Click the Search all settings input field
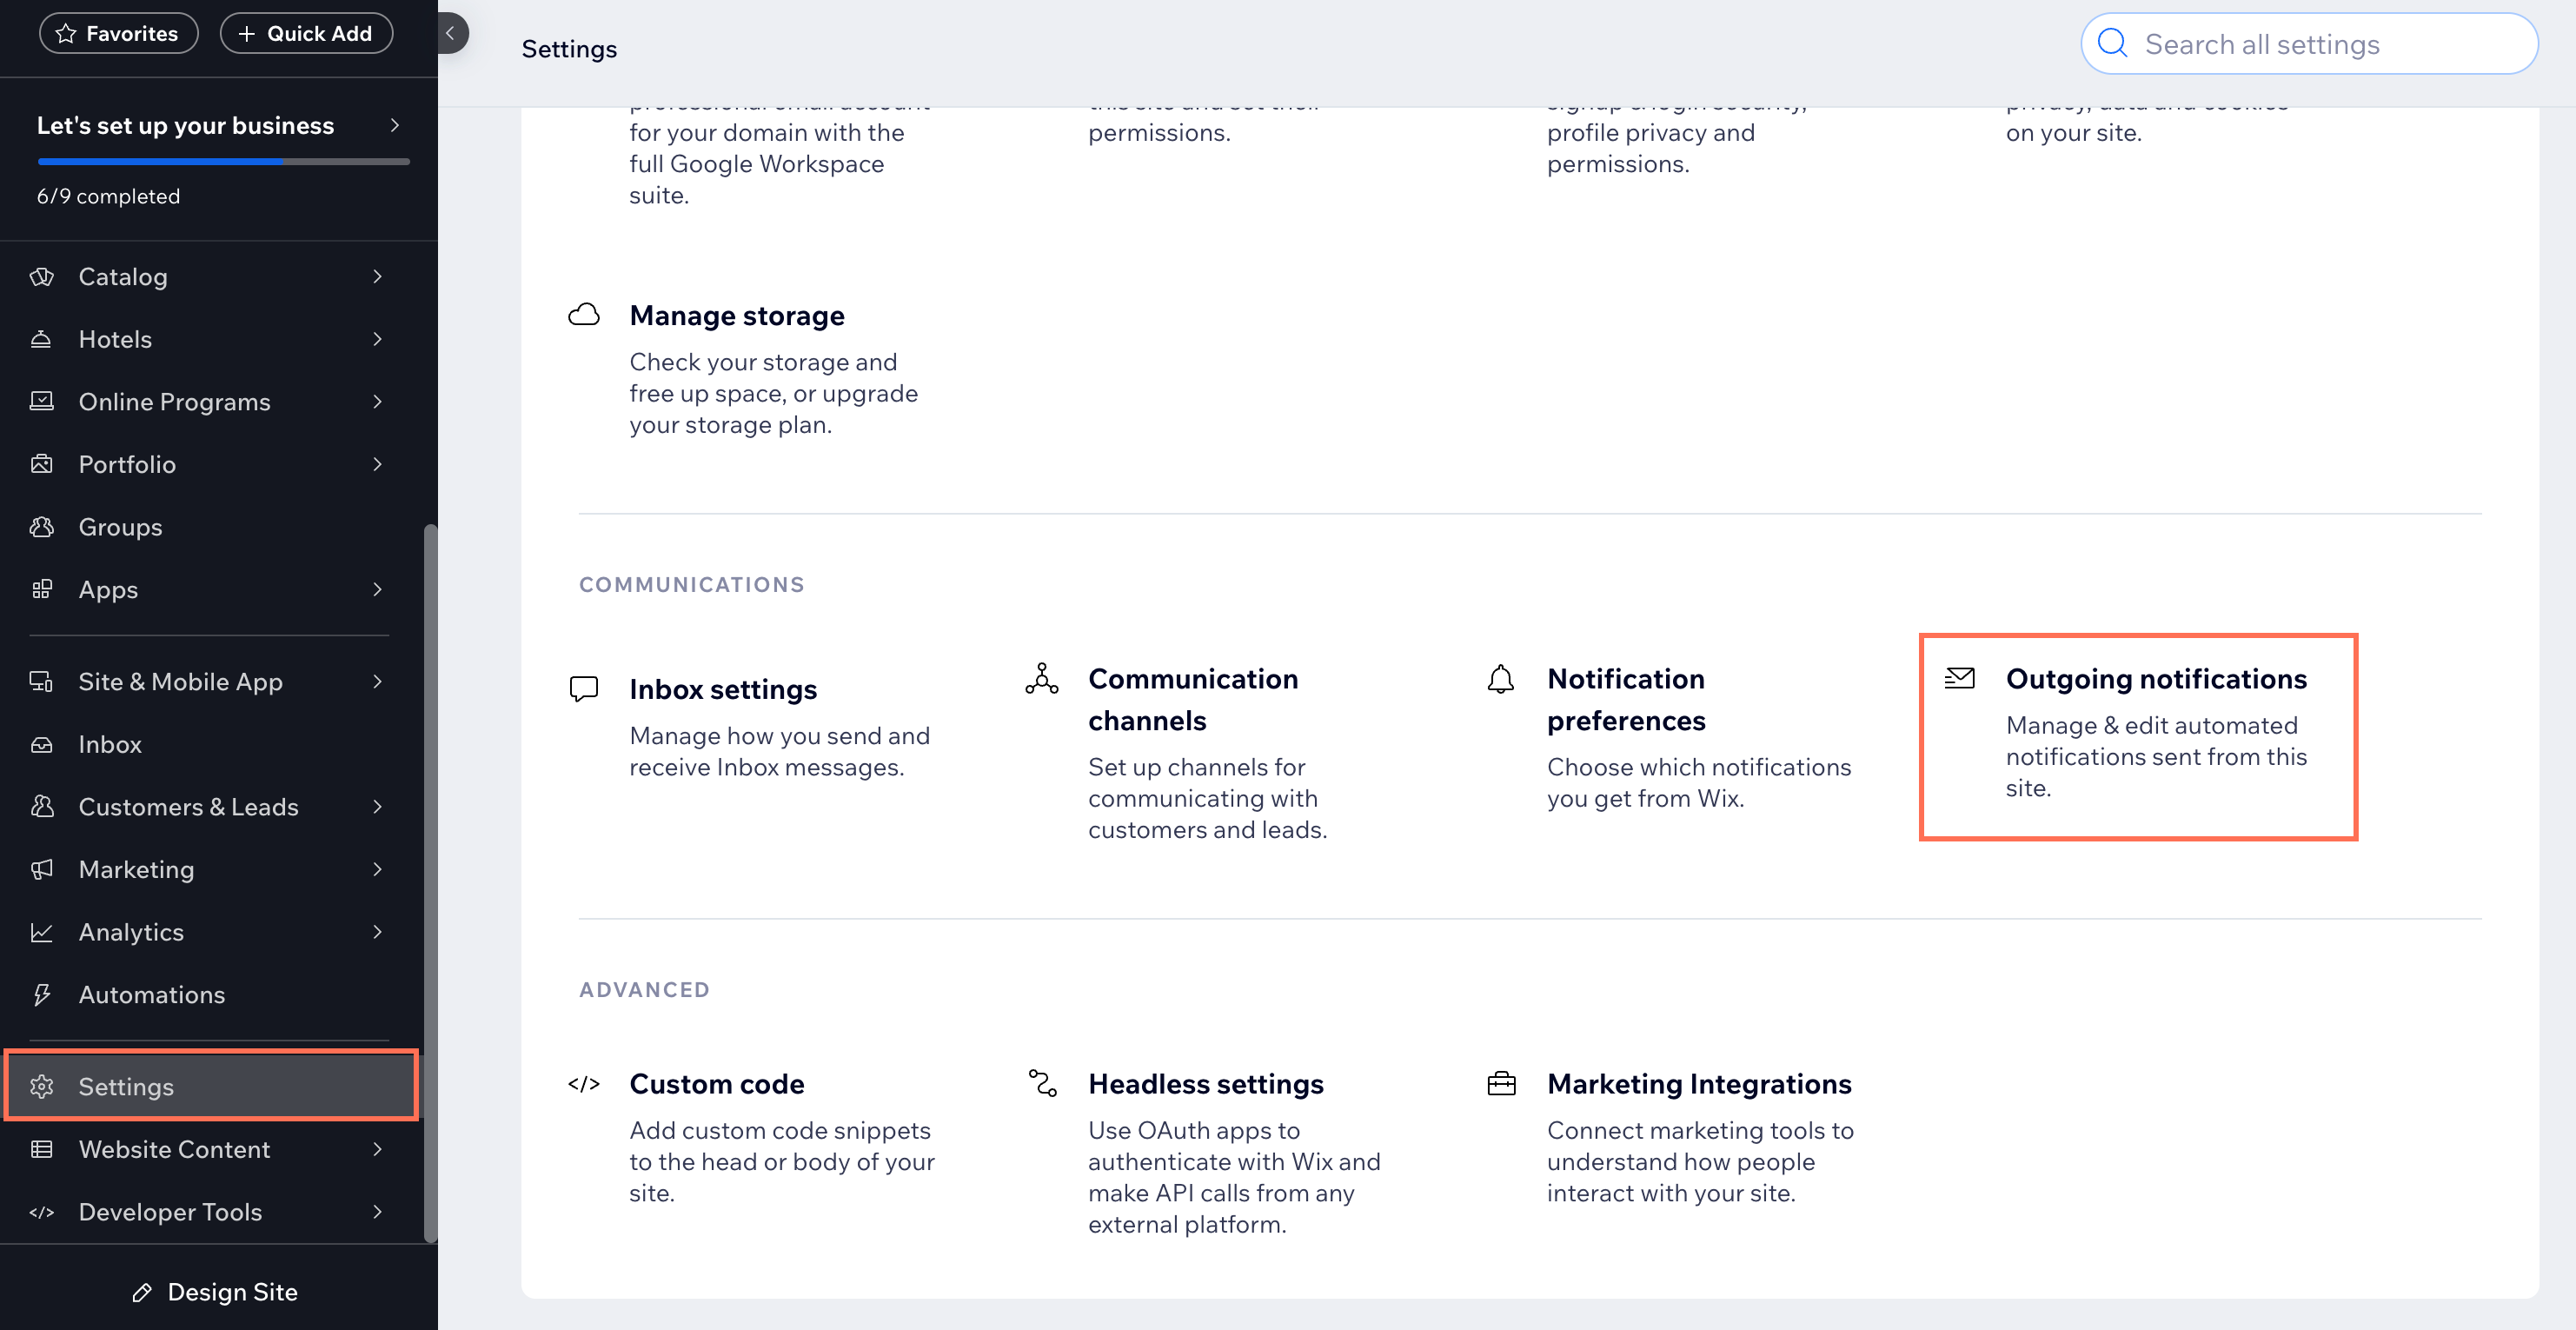Viewport: 2576px width, 1330px height. tap(2310, 43)
